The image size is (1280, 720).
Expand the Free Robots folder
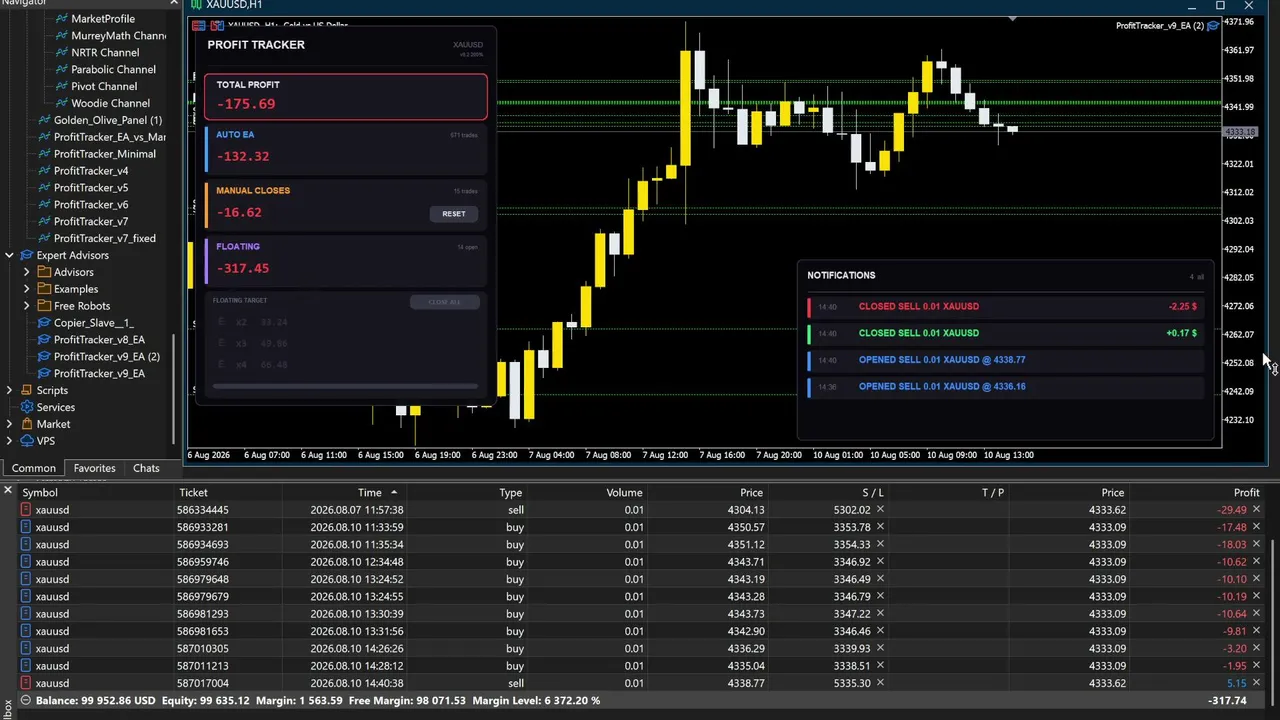(x=26, y=306)
